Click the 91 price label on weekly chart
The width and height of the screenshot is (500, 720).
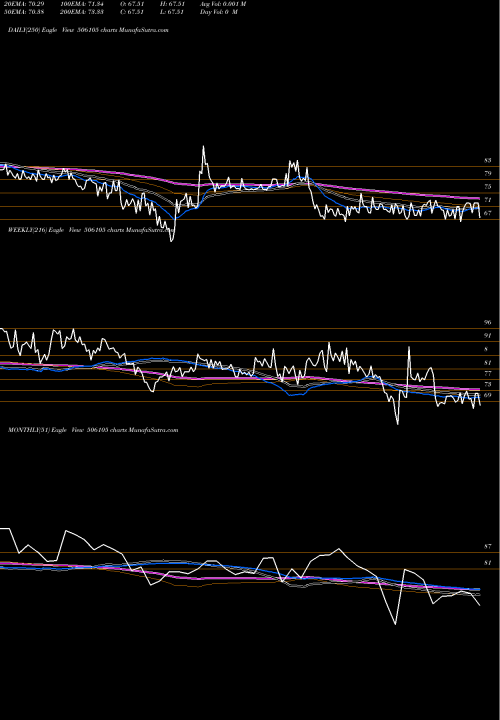pos(488,336)
